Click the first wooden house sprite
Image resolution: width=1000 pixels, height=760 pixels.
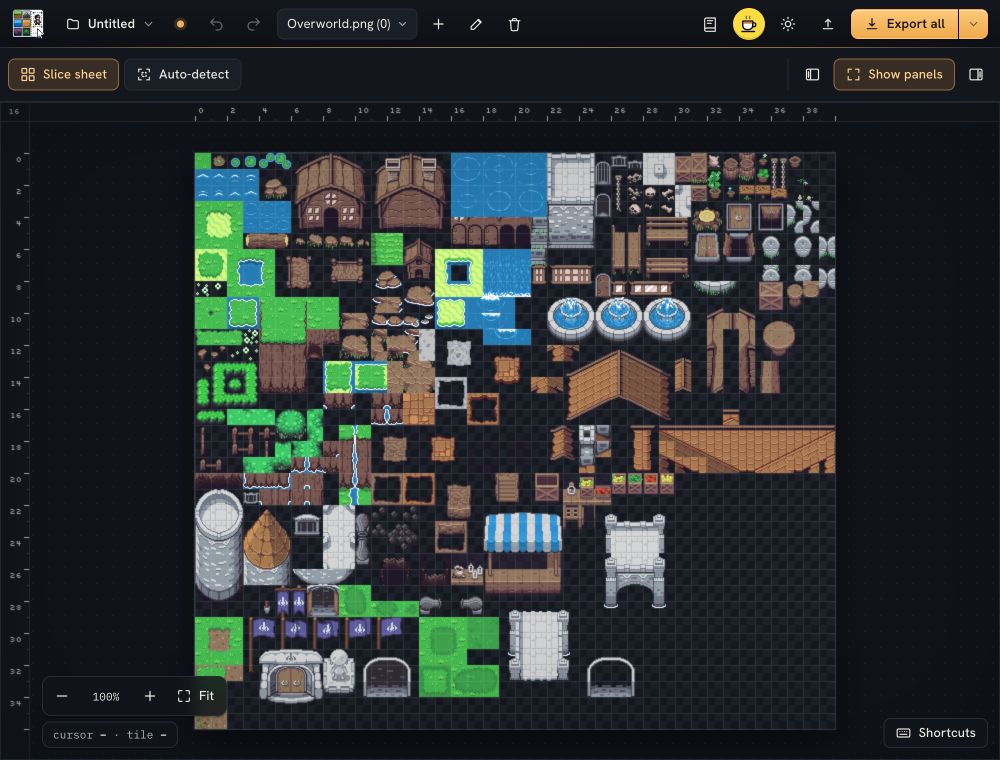(x=330, y=193)
